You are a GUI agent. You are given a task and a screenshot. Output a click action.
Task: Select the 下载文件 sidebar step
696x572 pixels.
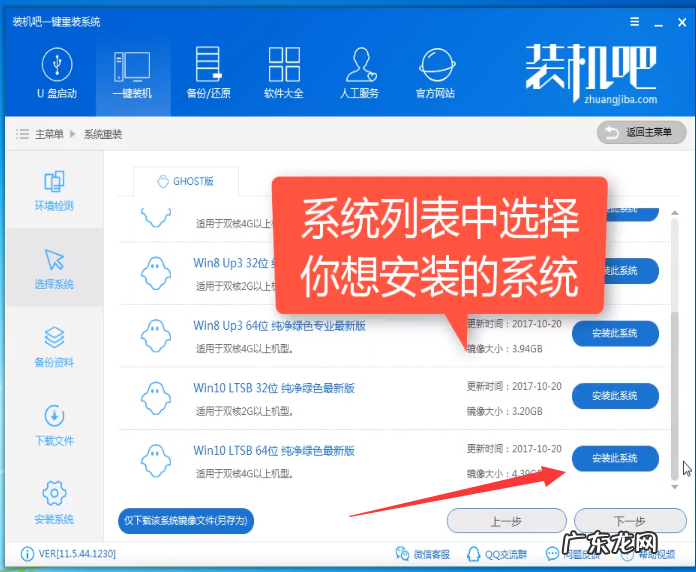click(54, 425)
